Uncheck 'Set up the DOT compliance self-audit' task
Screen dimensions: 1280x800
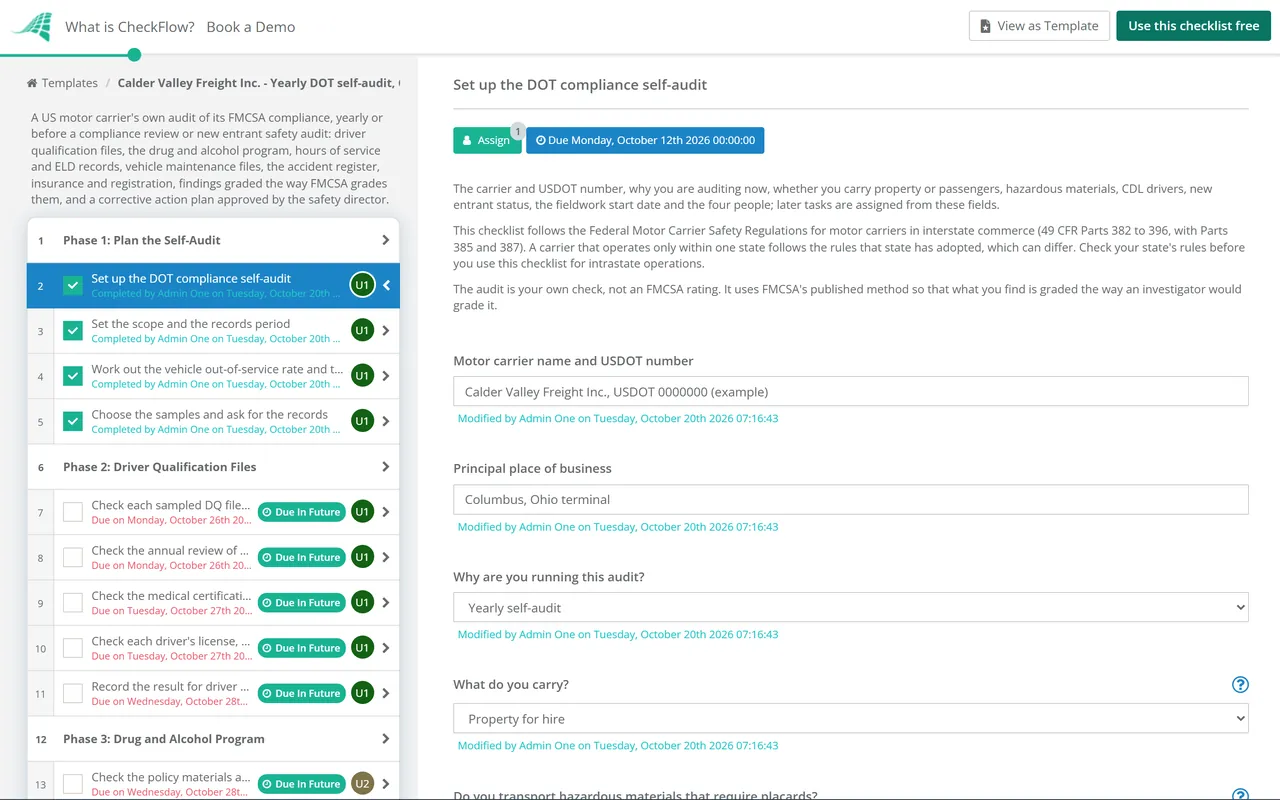(73, 285)
